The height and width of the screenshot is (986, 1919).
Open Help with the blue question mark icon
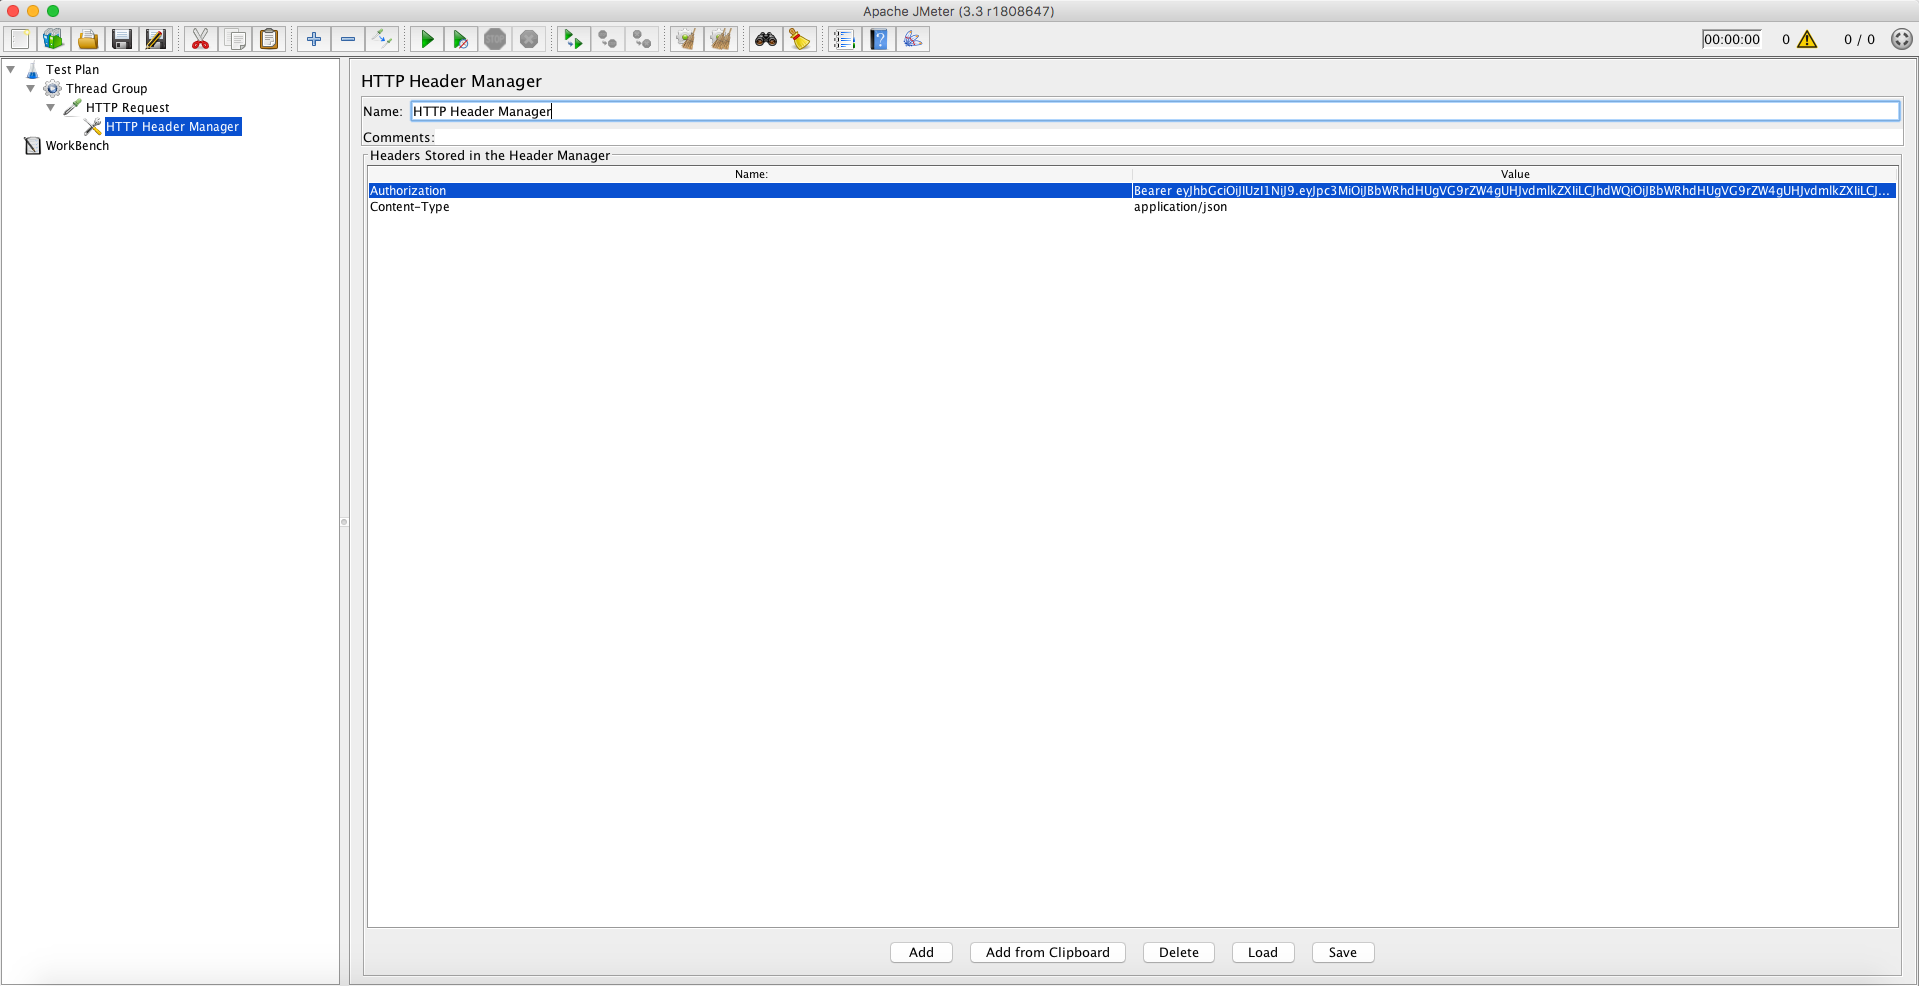(879, 39)
